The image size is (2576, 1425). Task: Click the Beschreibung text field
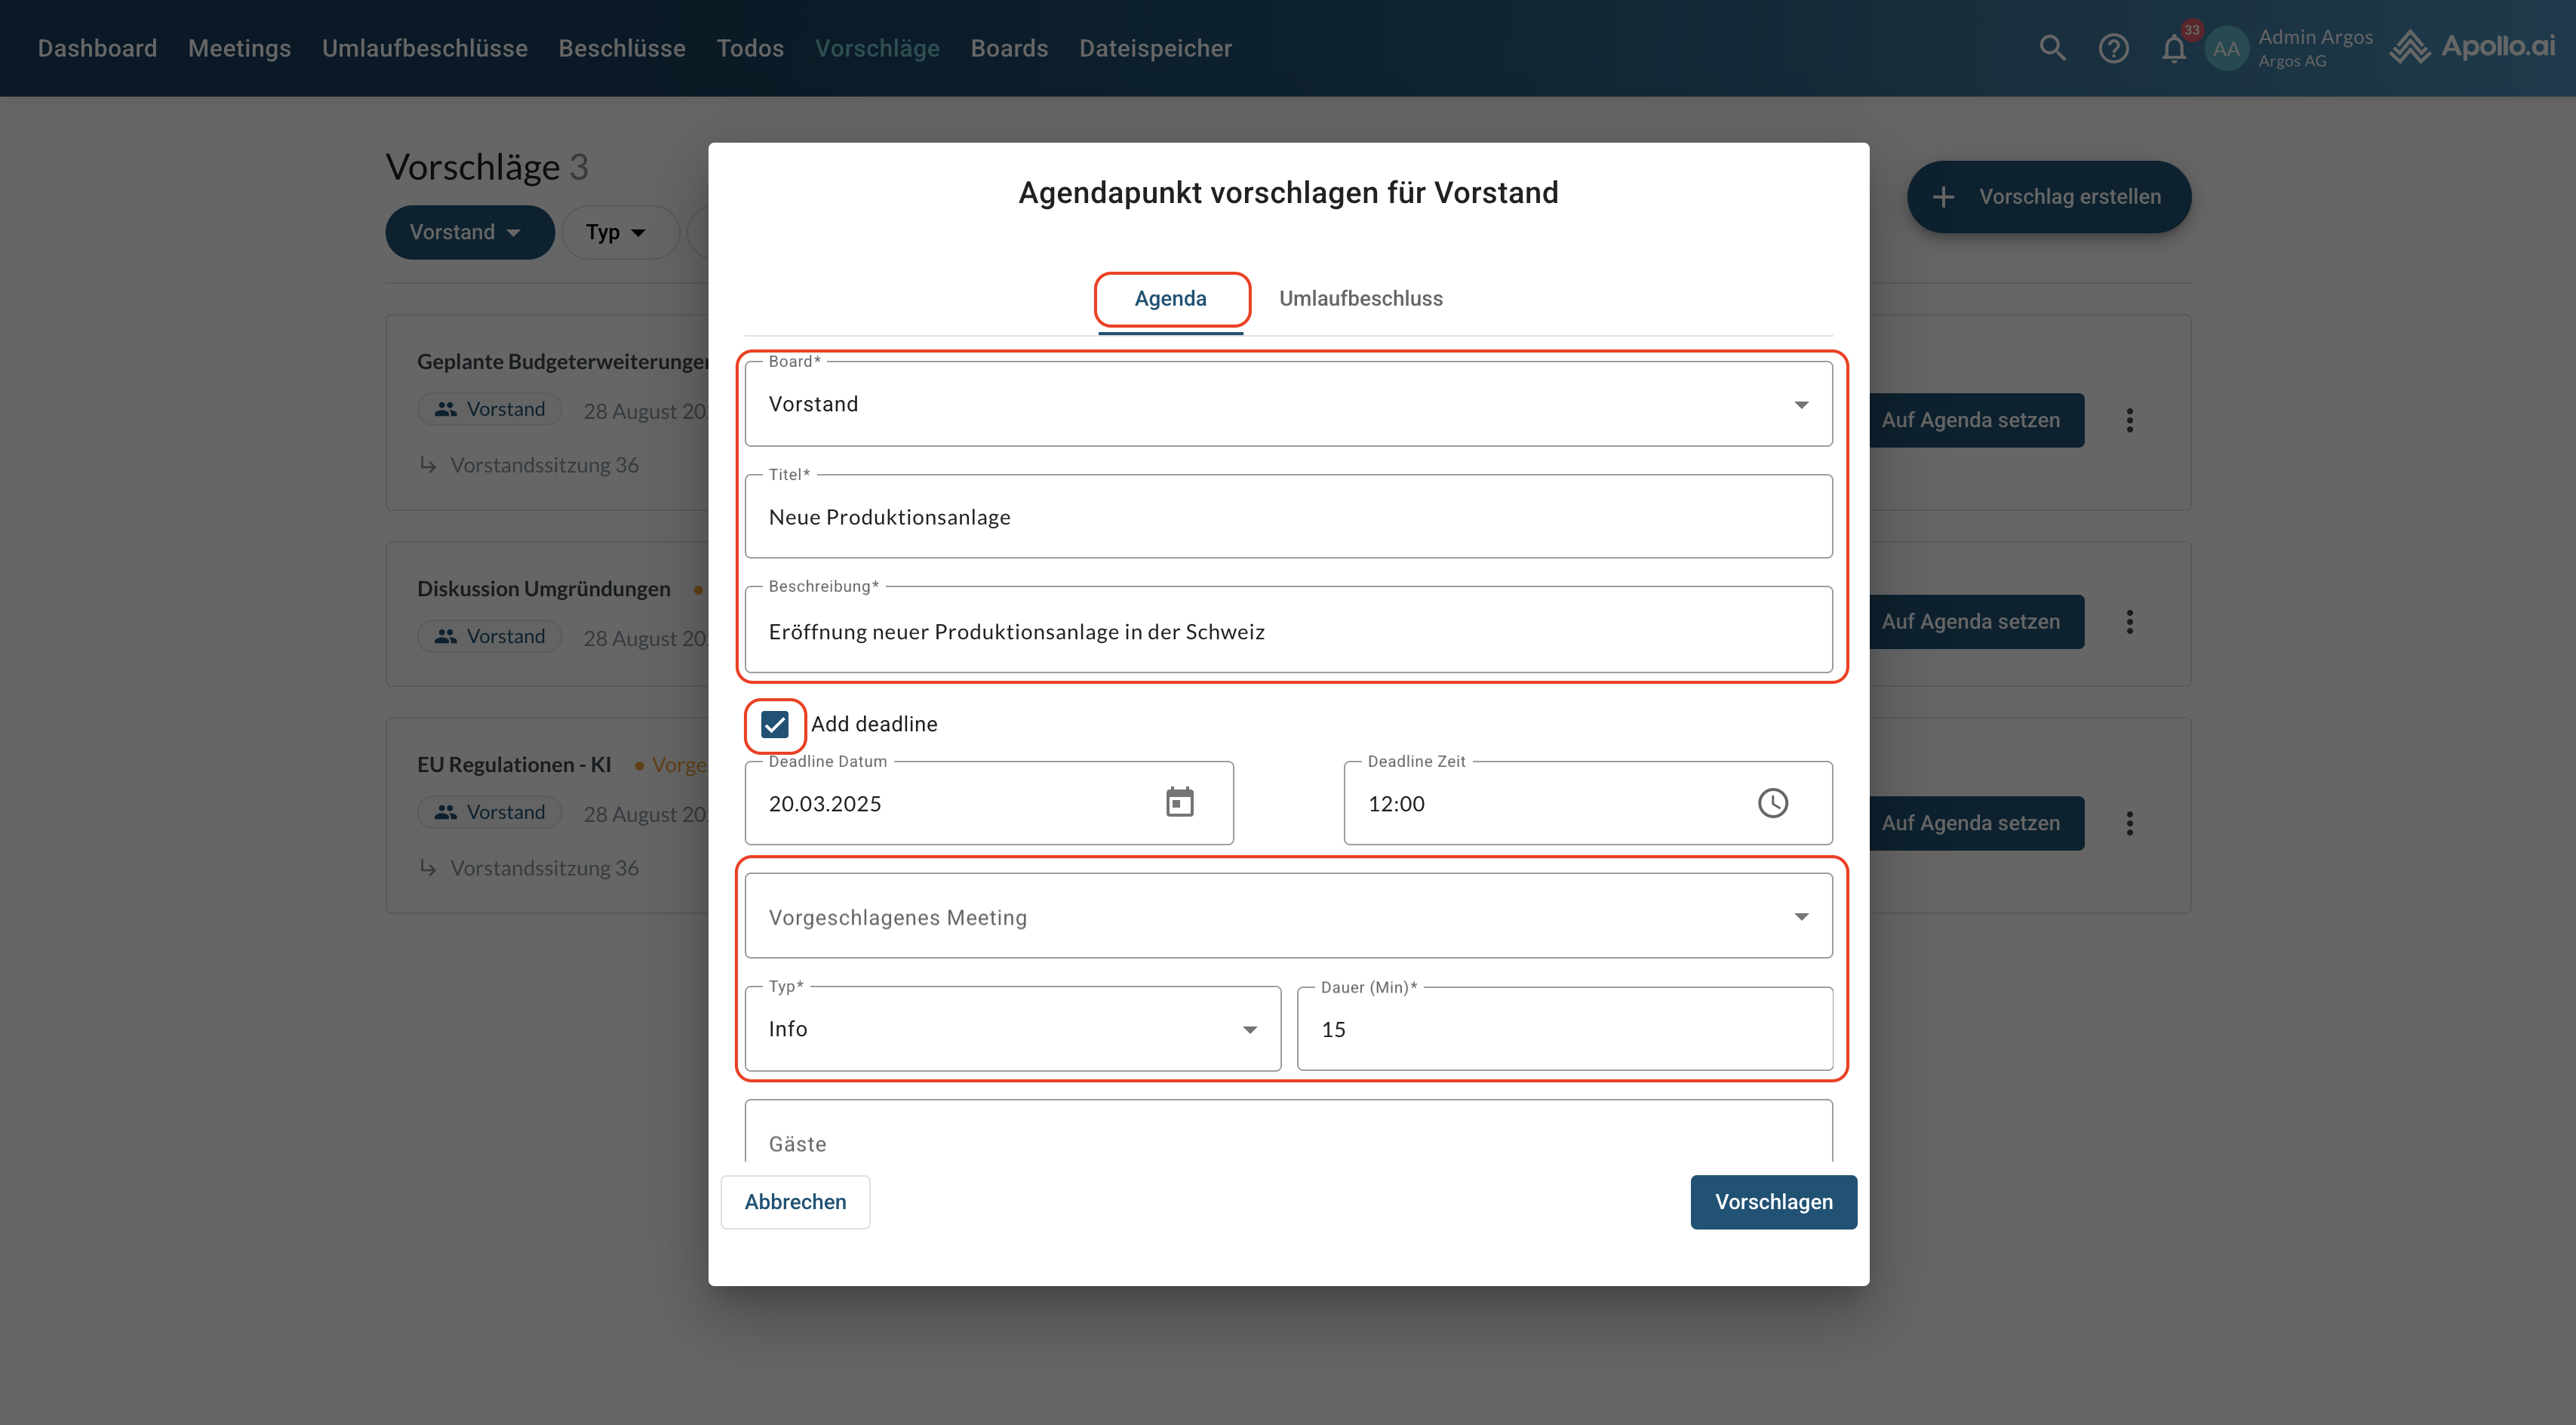pos(1288,632)
